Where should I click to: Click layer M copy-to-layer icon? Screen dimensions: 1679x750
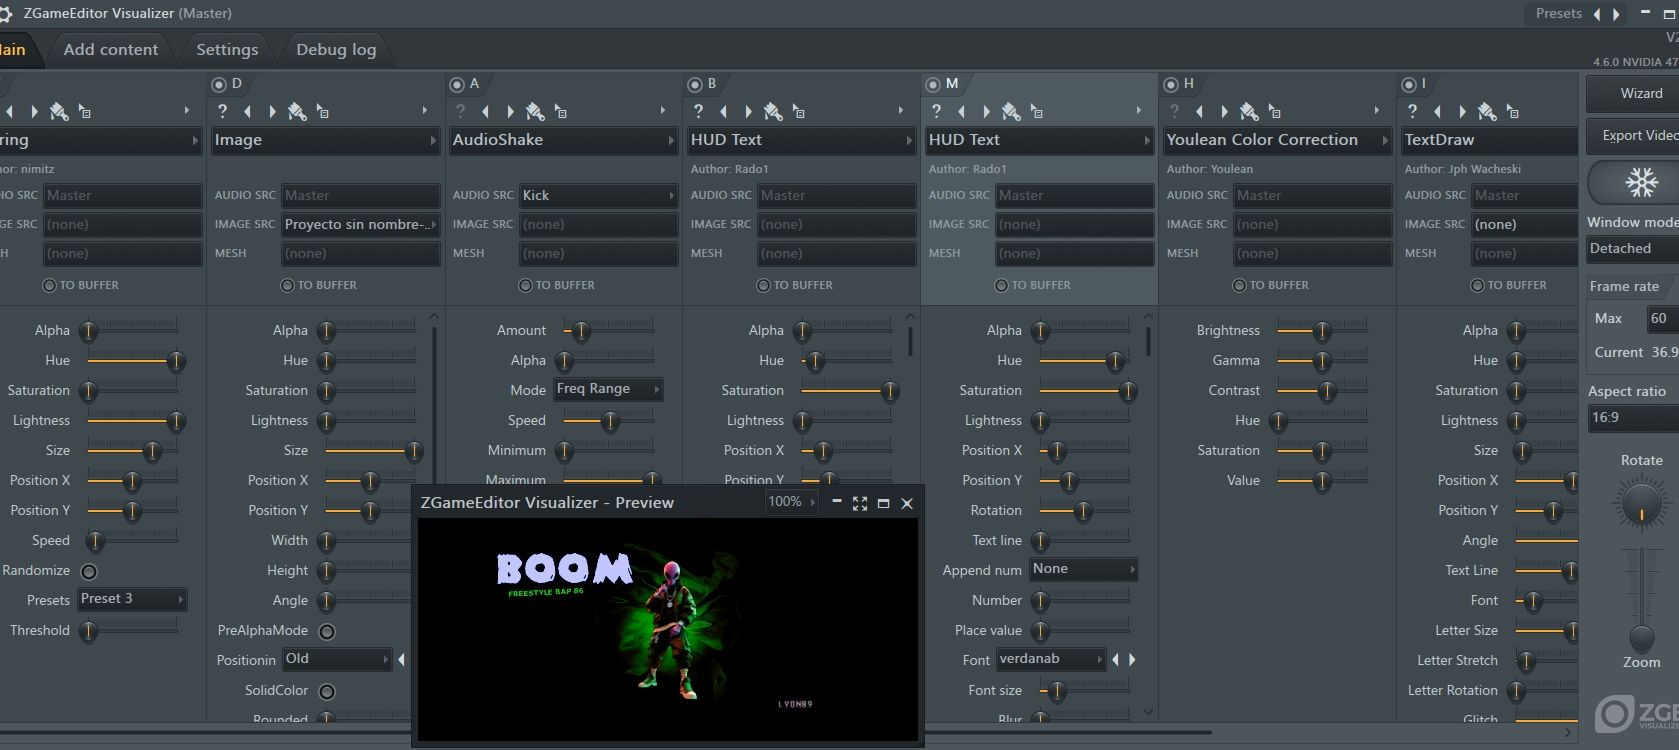pos(1037,111)
